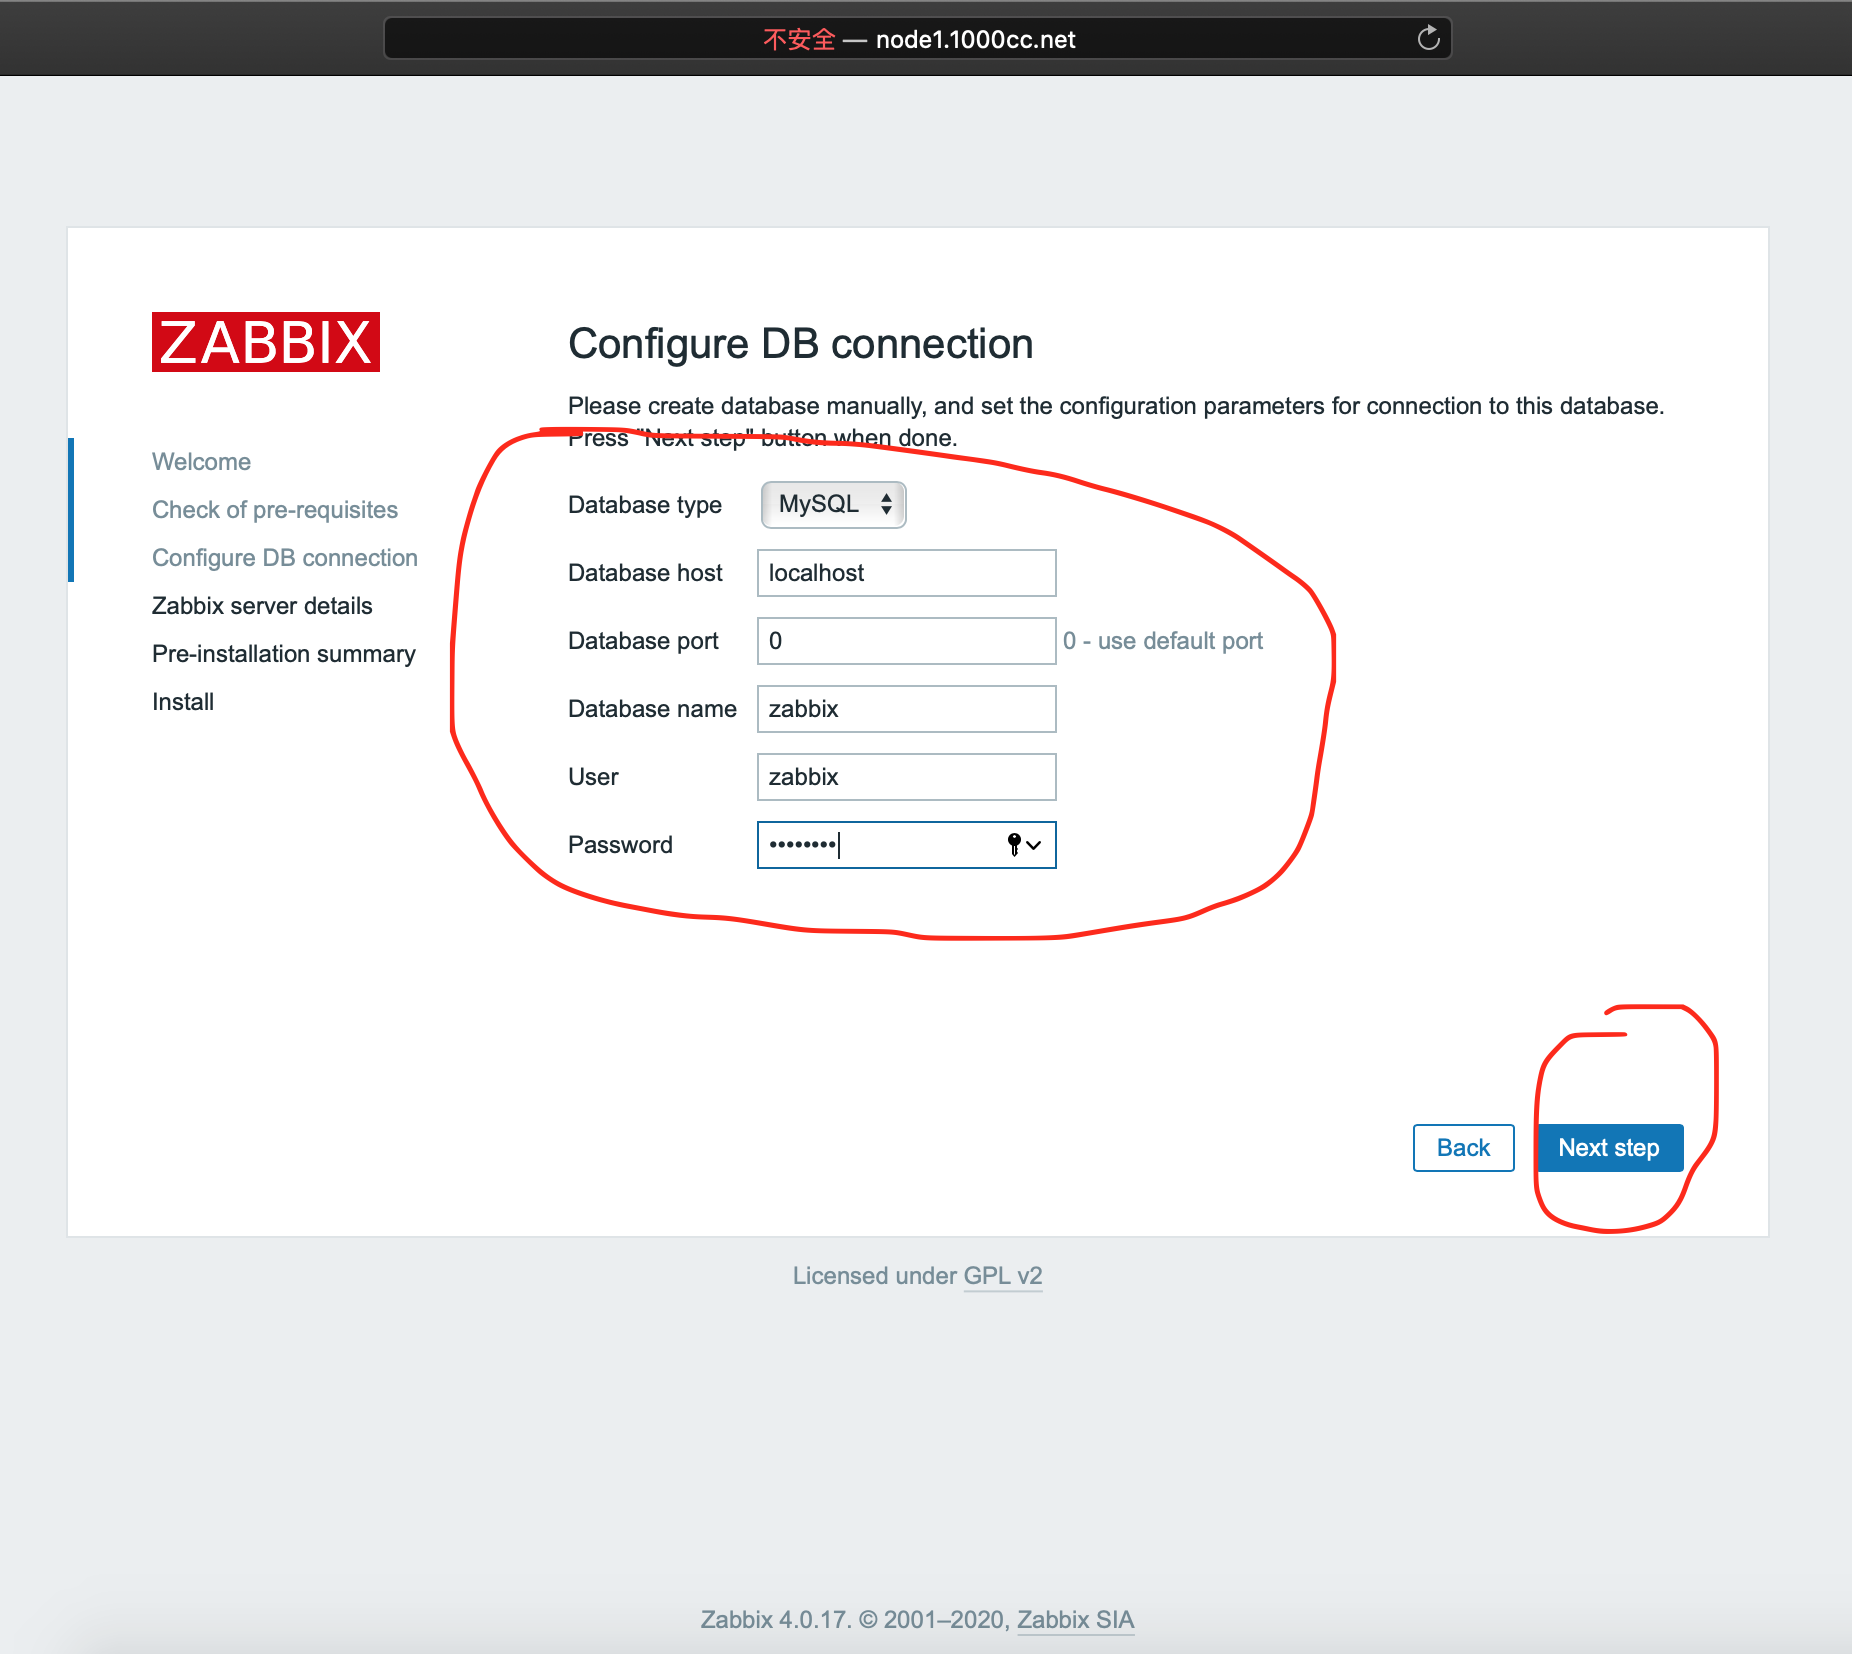Go to Check of pre-requisites step

tap(275, 510)
